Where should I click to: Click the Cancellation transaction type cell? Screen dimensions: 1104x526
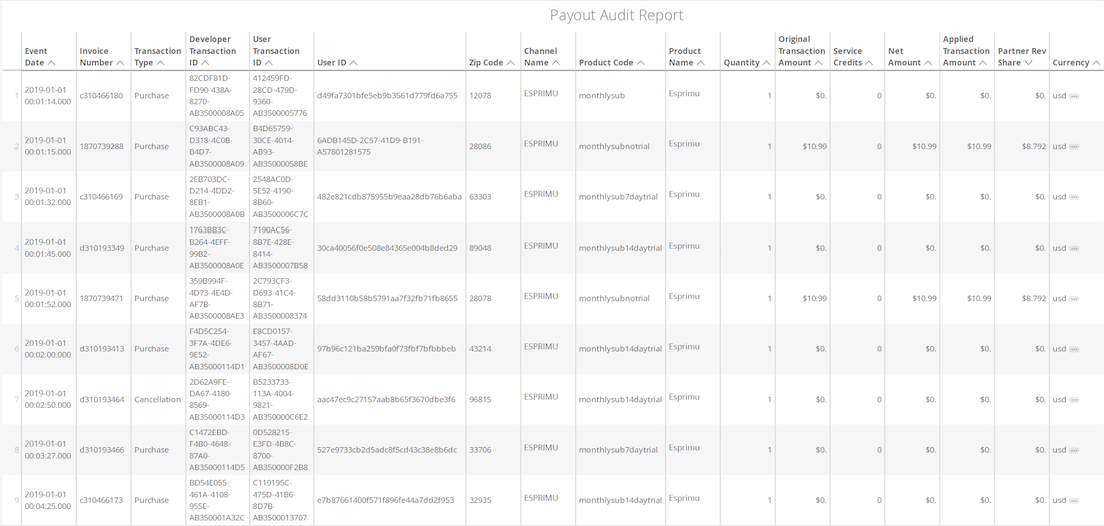[157, 400]
